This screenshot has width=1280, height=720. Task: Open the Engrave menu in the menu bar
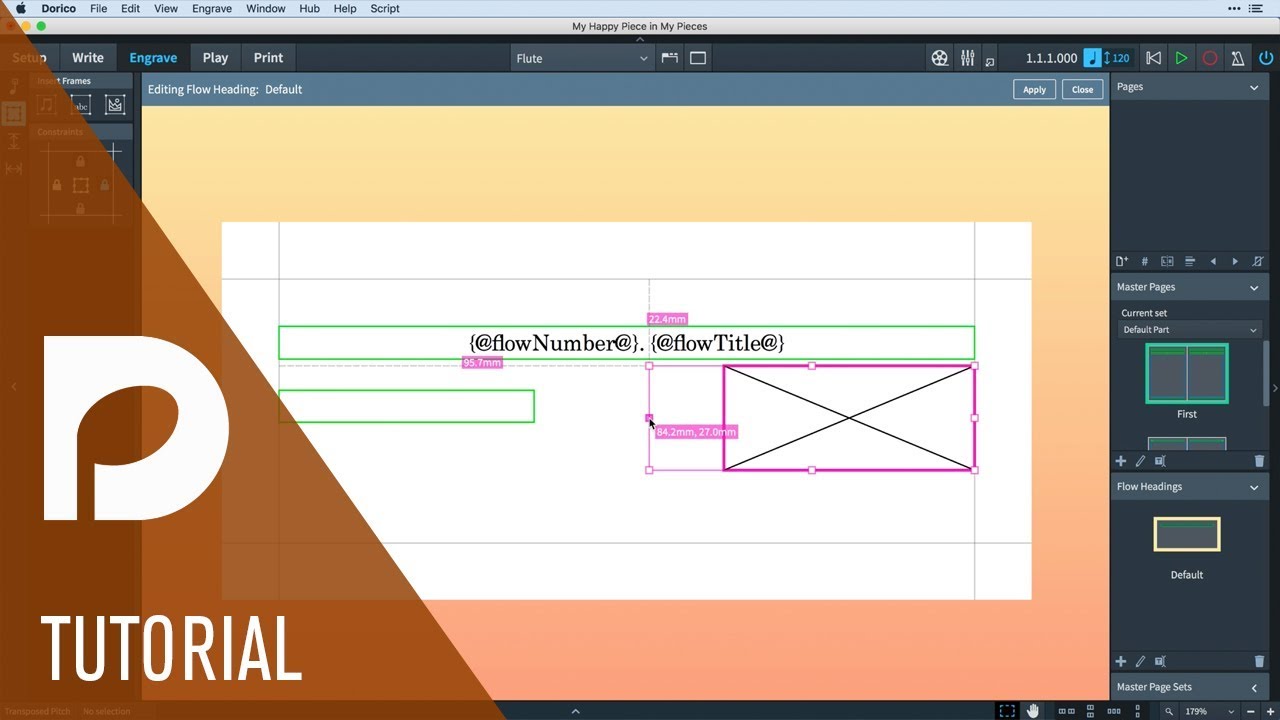pyautogui.click(x=211, y=8)
